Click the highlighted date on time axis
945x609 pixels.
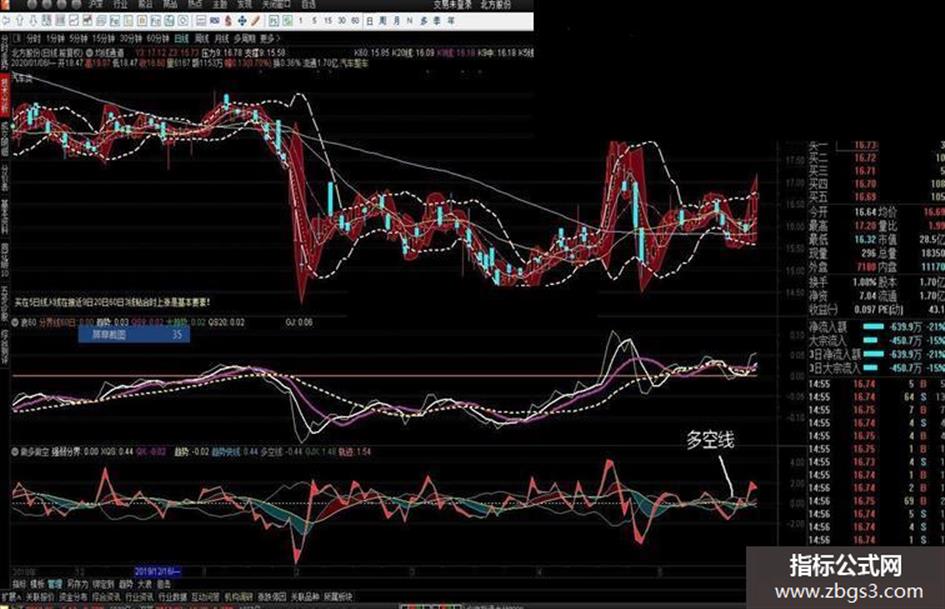[157, 571]
